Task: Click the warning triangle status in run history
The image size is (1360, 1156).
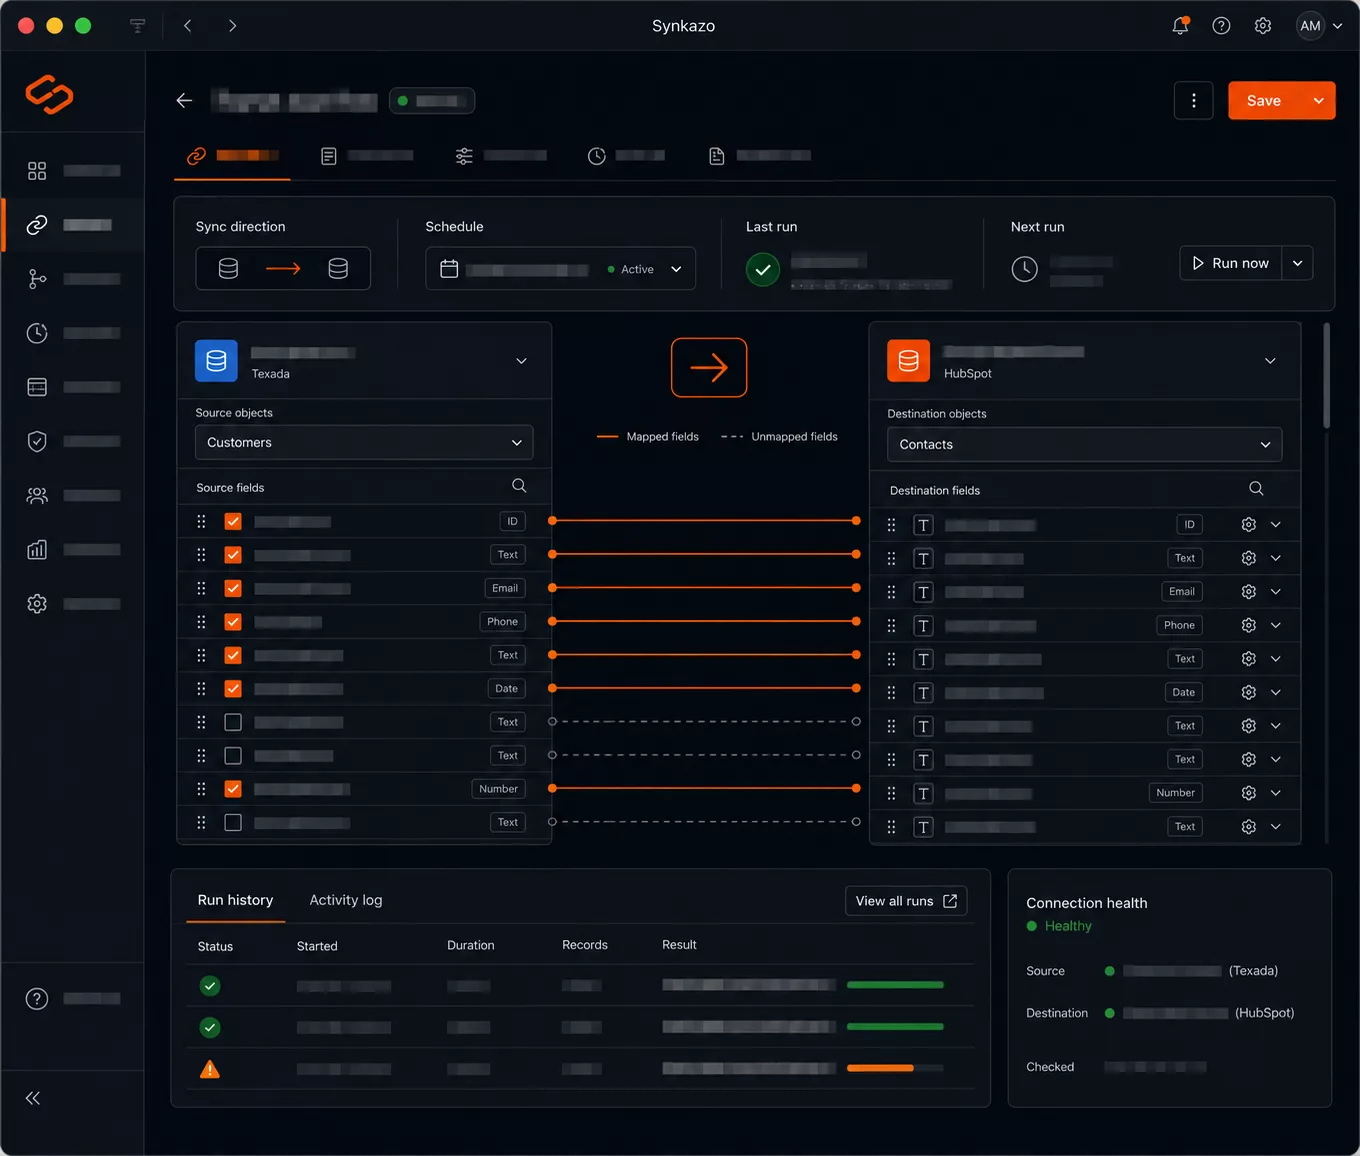Action: coord(210,1069)
